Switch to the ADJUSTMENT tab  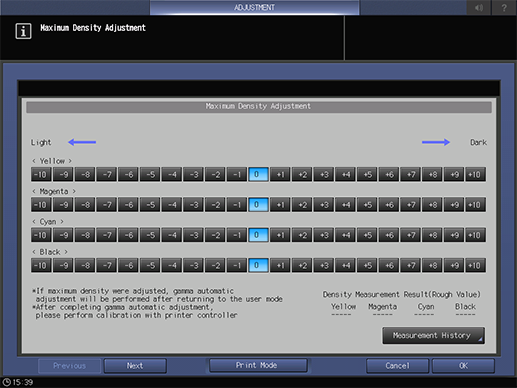click(254, 7)
